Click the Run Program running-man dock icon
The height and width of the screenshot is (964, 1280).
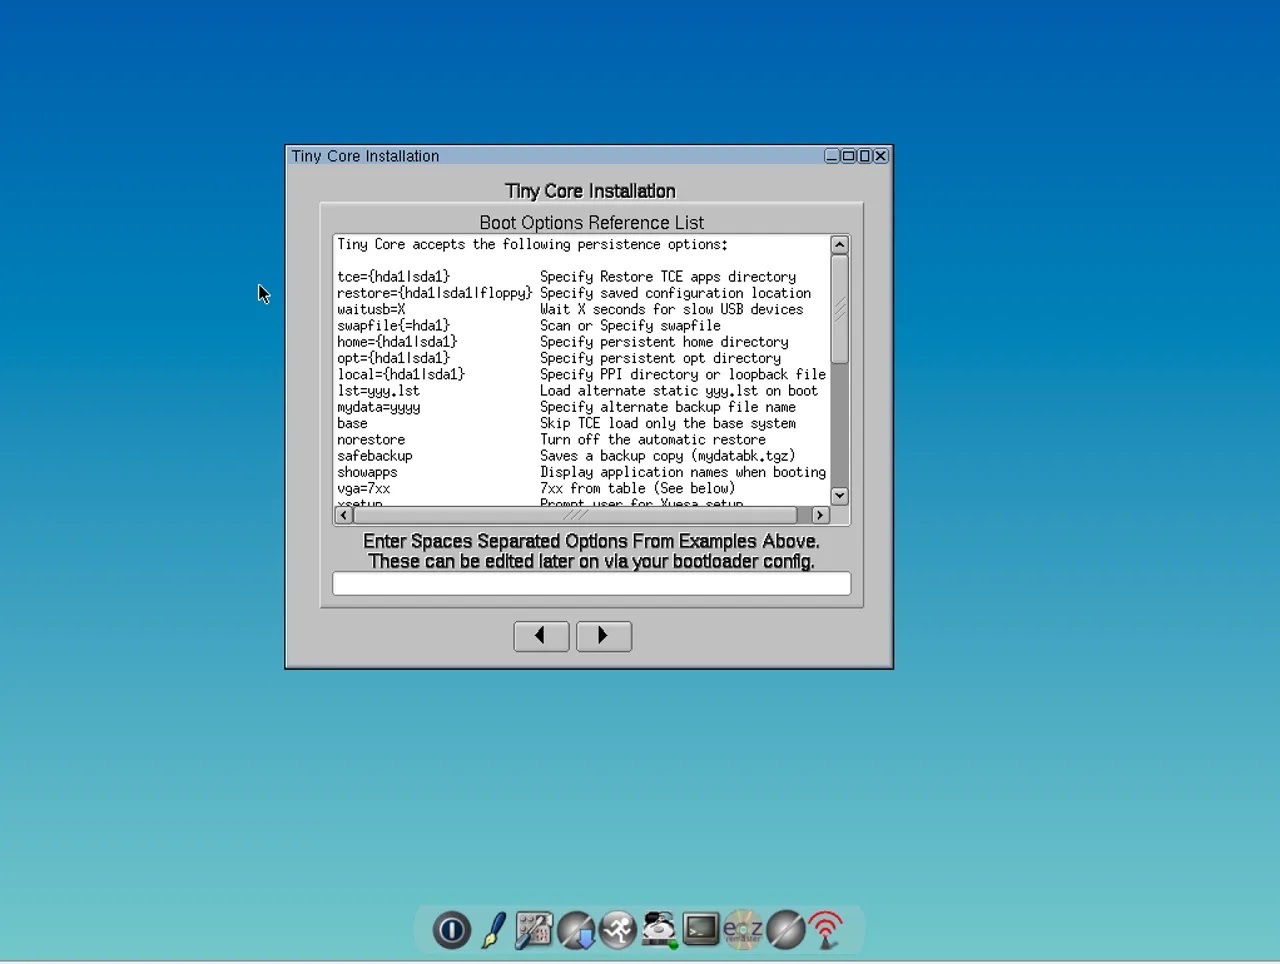(618, 930)
